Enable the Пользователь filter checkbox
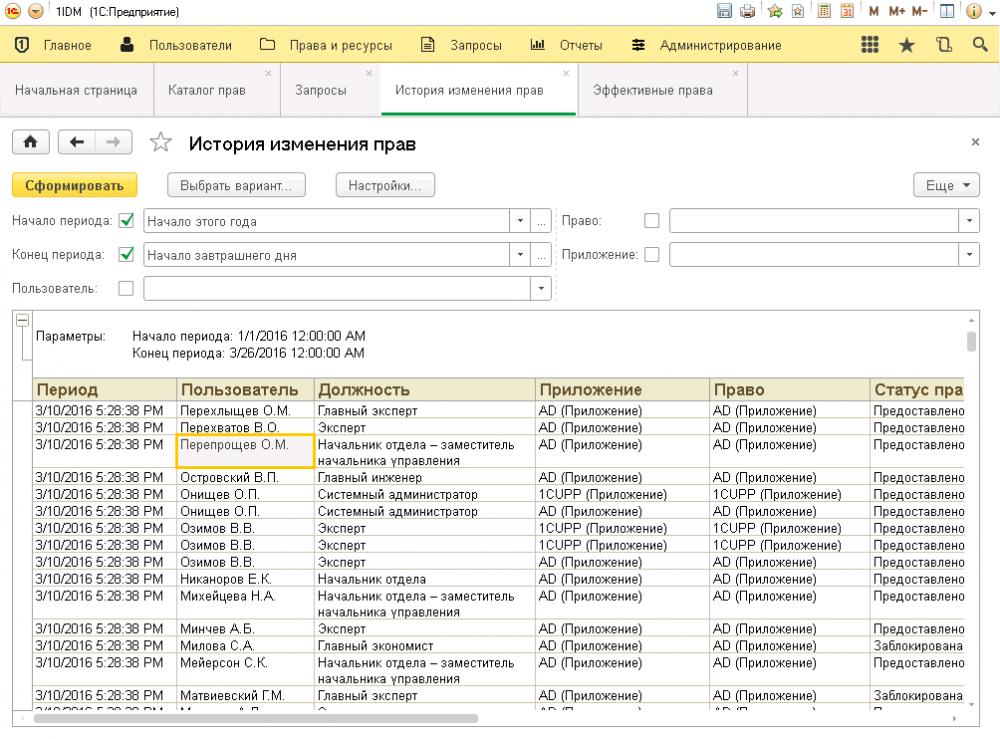The height and width of the screenshot is (739, 1000). click(x=126, y=288)
